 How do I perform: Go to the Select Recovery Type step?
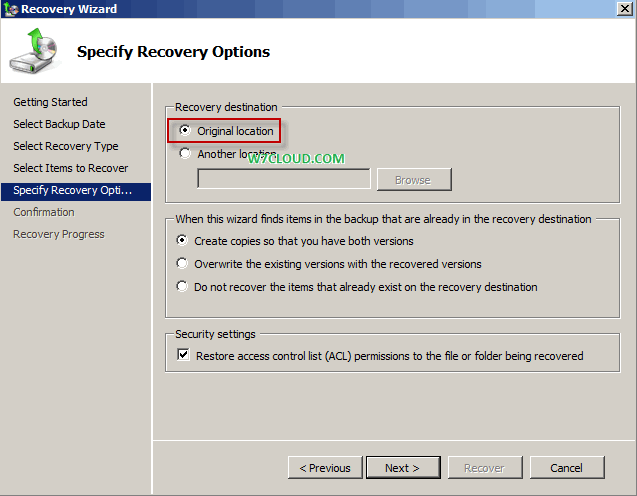click(66, 146)
